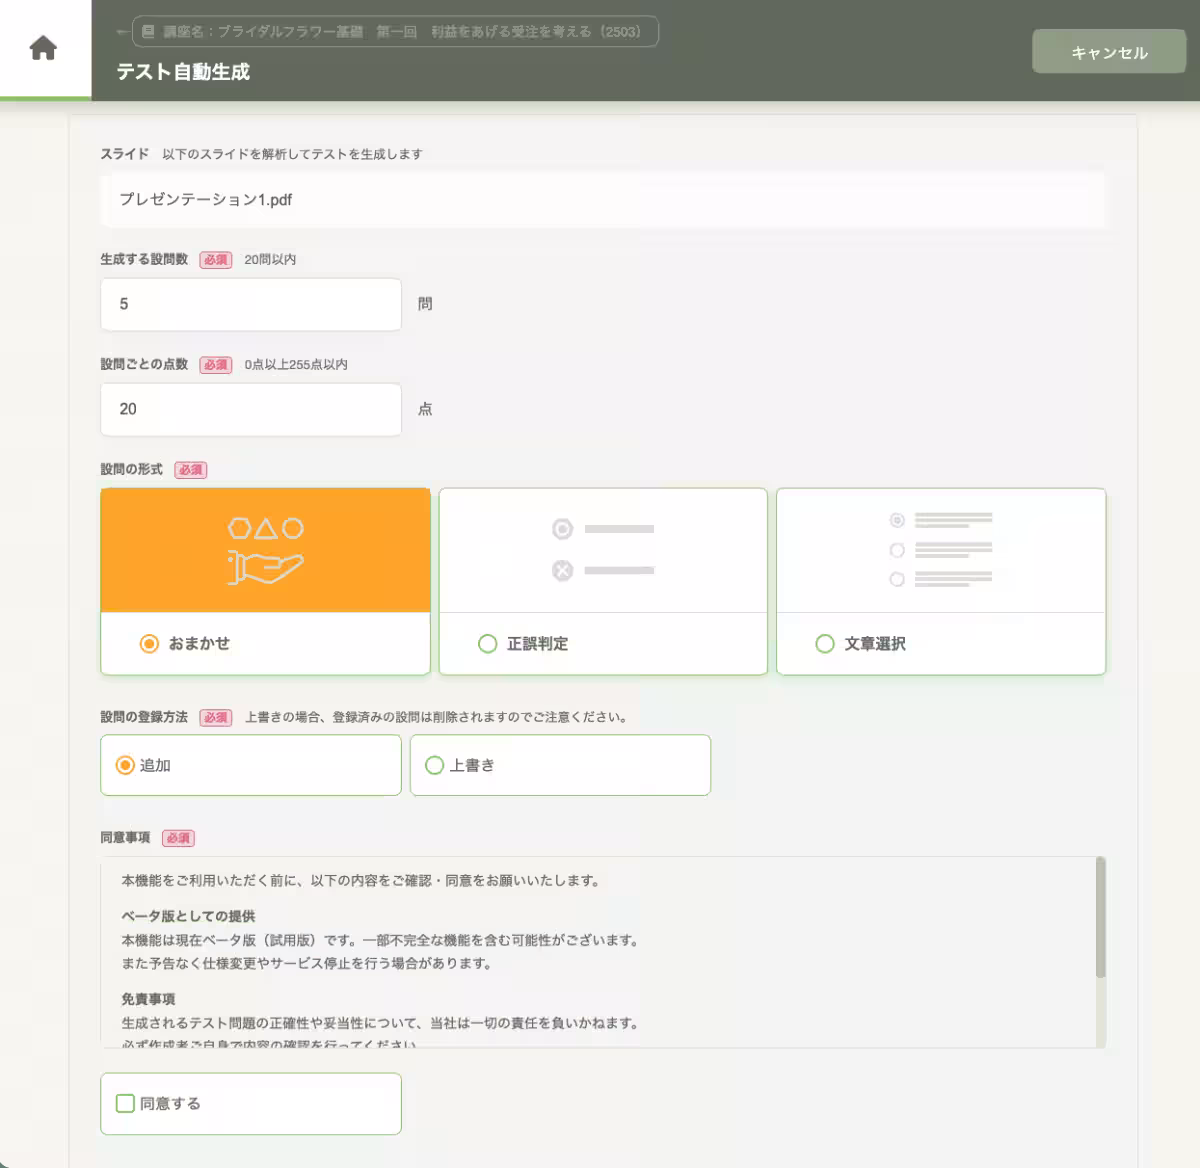
Task: Focus the 生成する設問数 input field
Action: pos(251,304)
